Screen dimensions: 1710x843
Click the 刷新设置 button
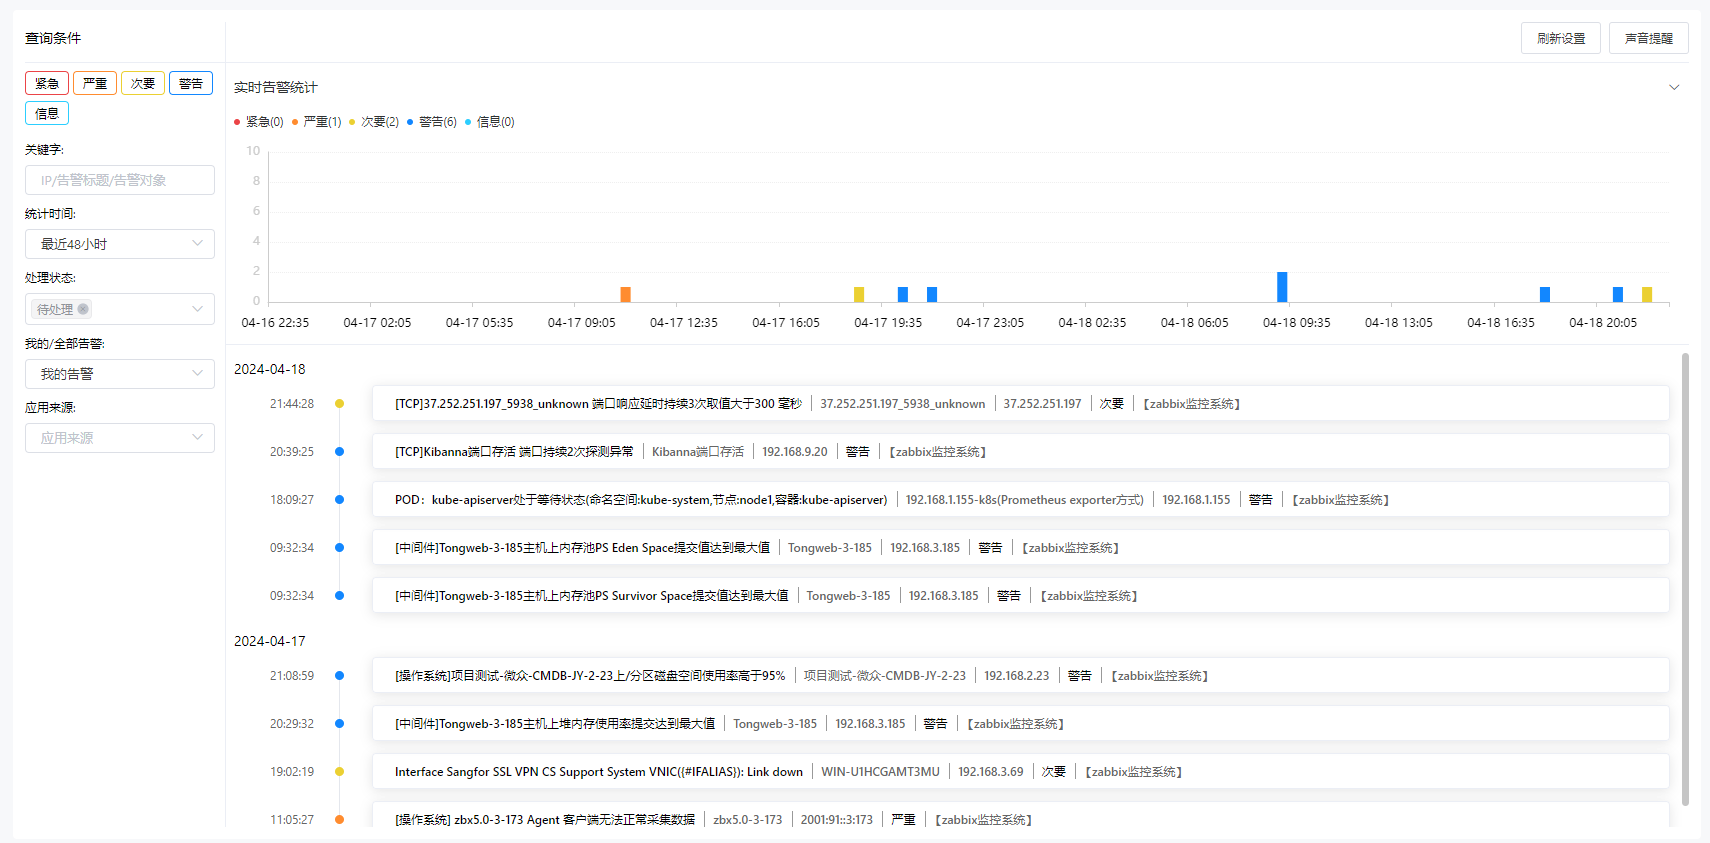click(x=1560, y=38)
